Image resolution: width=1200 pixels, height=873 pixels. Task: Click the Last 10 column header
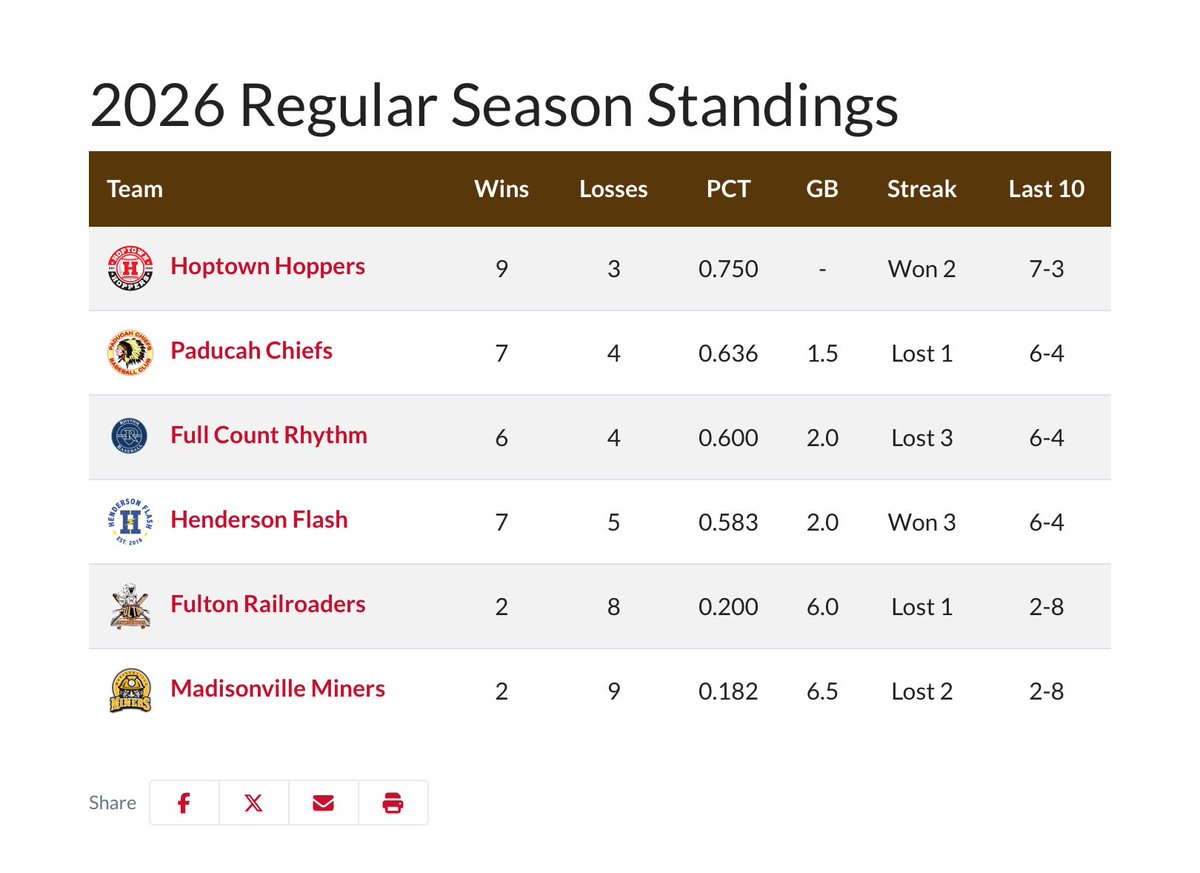pos(1046,189)
